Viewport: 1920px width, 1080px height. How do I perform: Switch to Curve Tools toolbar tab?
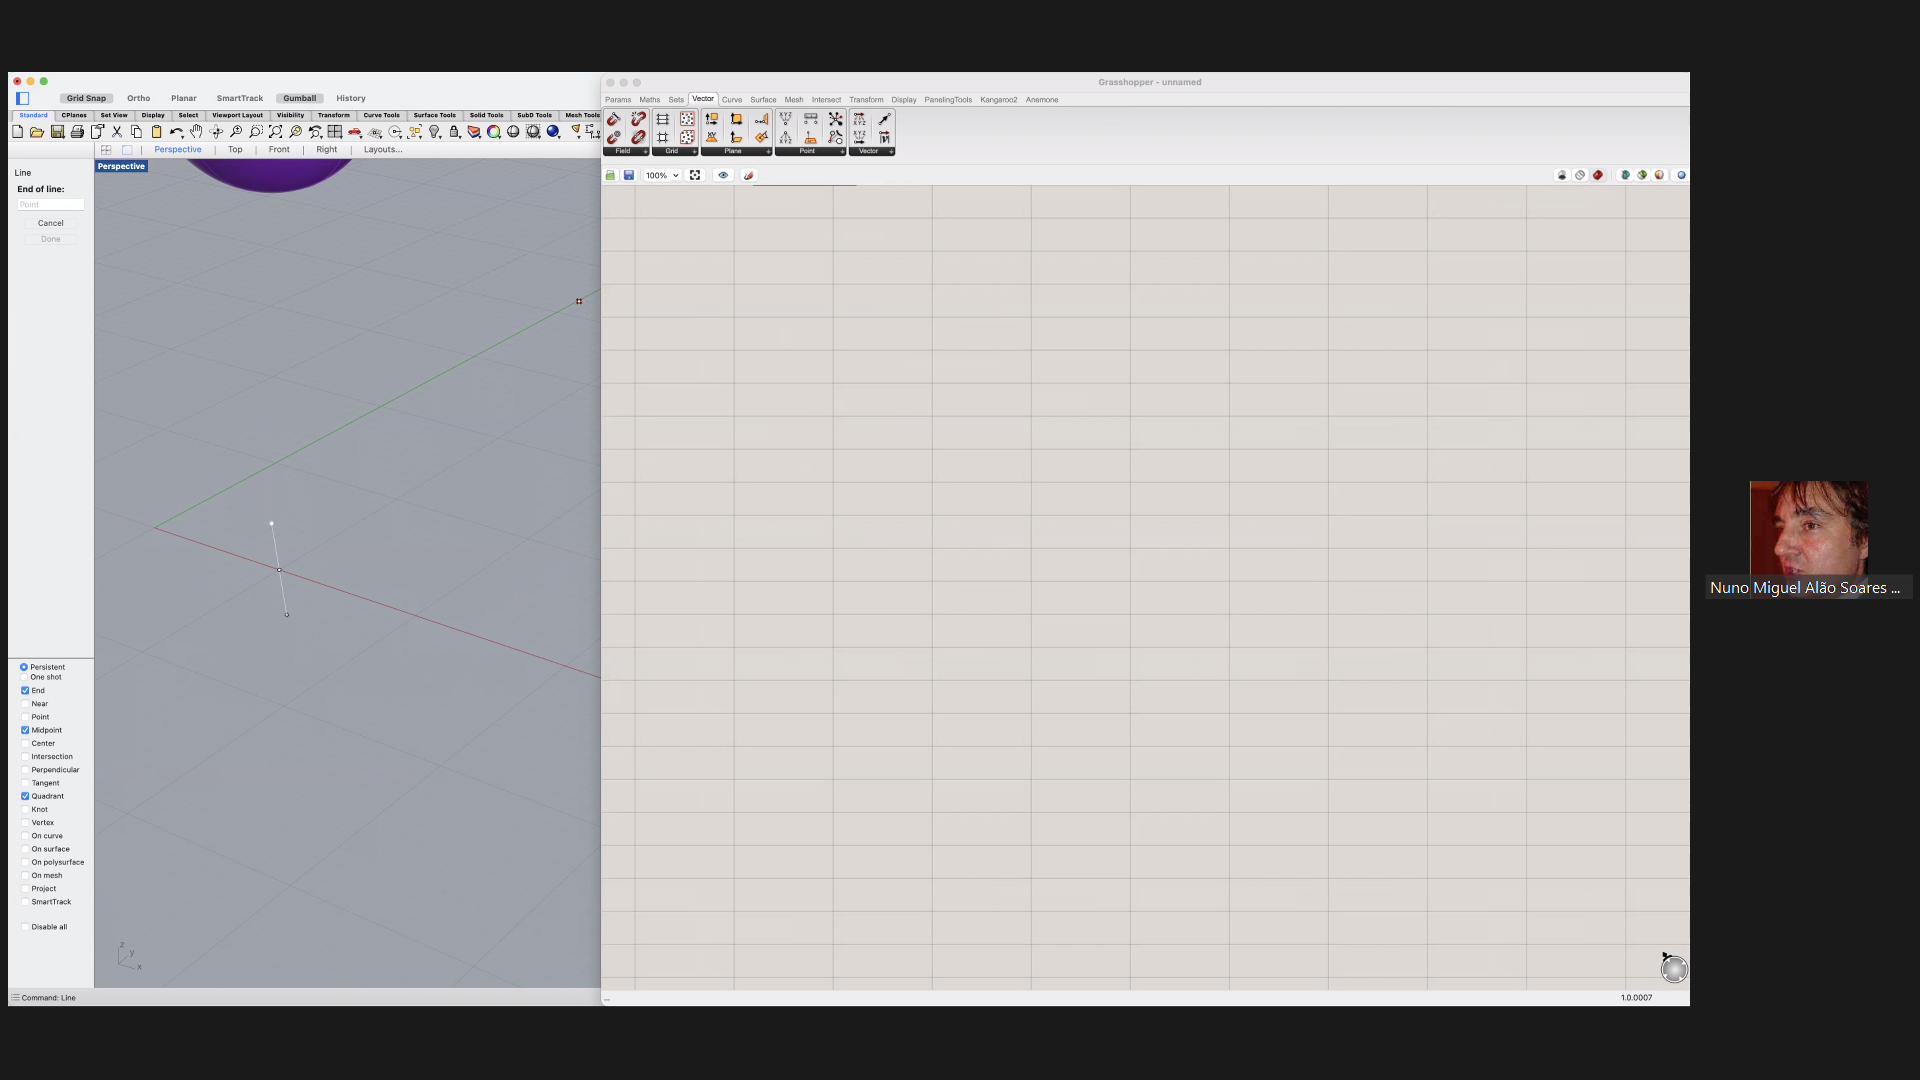point(381,115)
